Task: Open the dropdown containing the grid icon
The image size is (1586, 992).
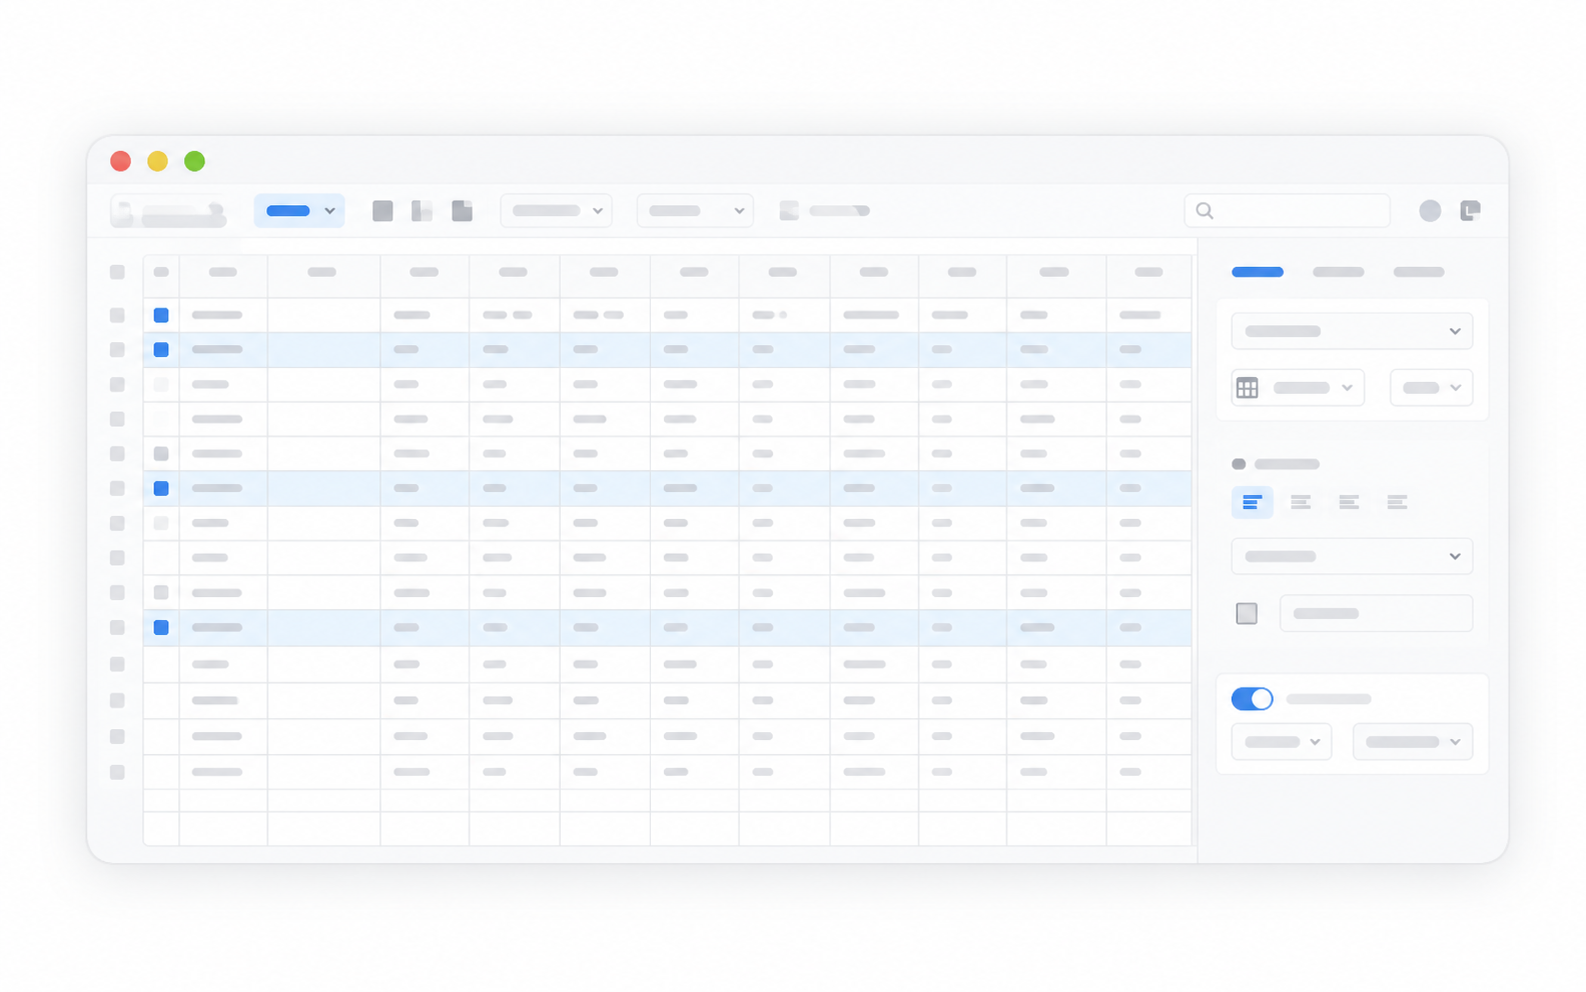Action: (1298, 388)
